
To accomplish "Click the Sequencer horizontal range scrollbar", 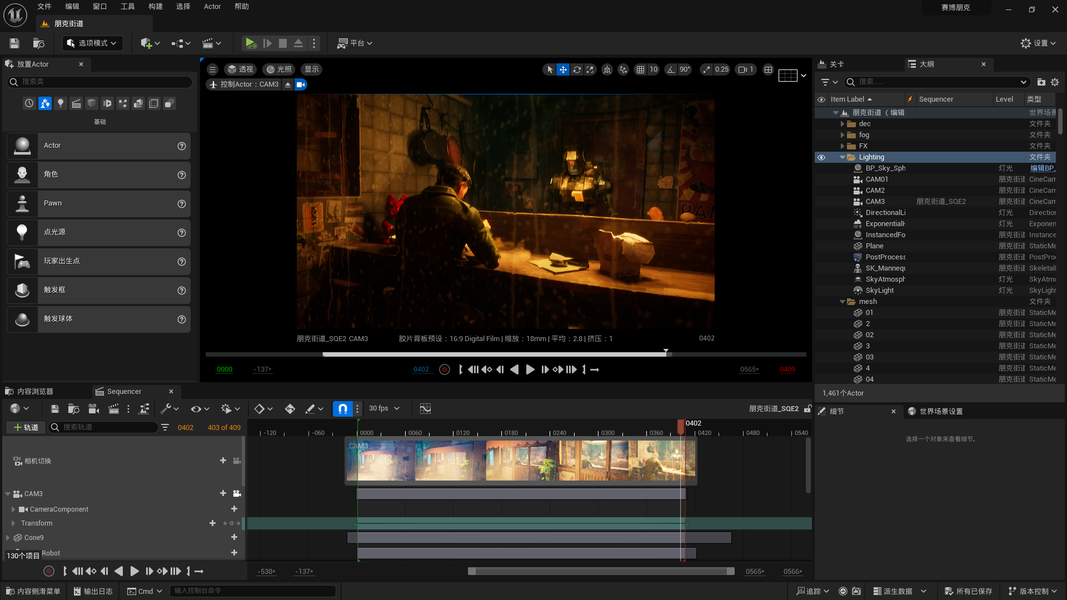I will point(601,571).
